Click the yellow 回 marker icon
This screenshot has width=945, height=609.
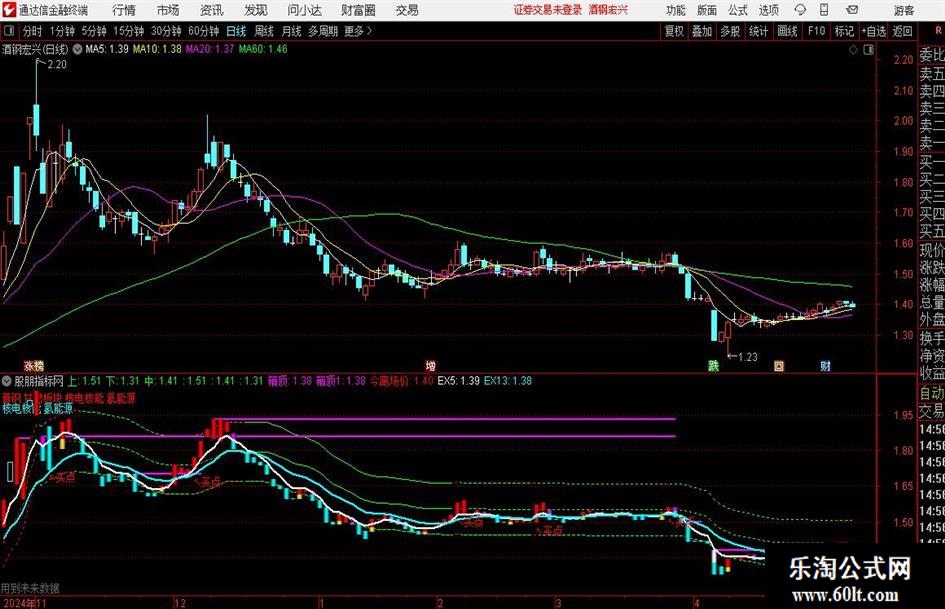tap(779, 365)
